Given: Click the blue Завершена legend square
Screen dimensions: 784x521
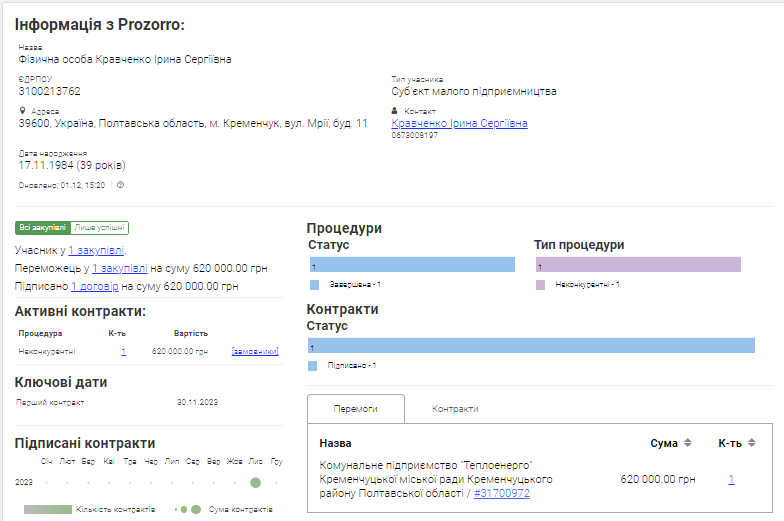Looking at the screenshot, I should [313, 285].
